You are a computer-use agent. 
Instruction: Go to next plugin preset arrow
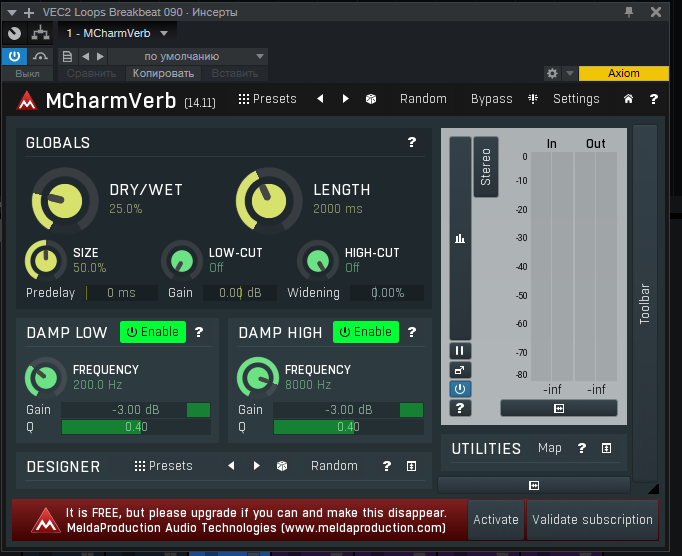point(345,99)
